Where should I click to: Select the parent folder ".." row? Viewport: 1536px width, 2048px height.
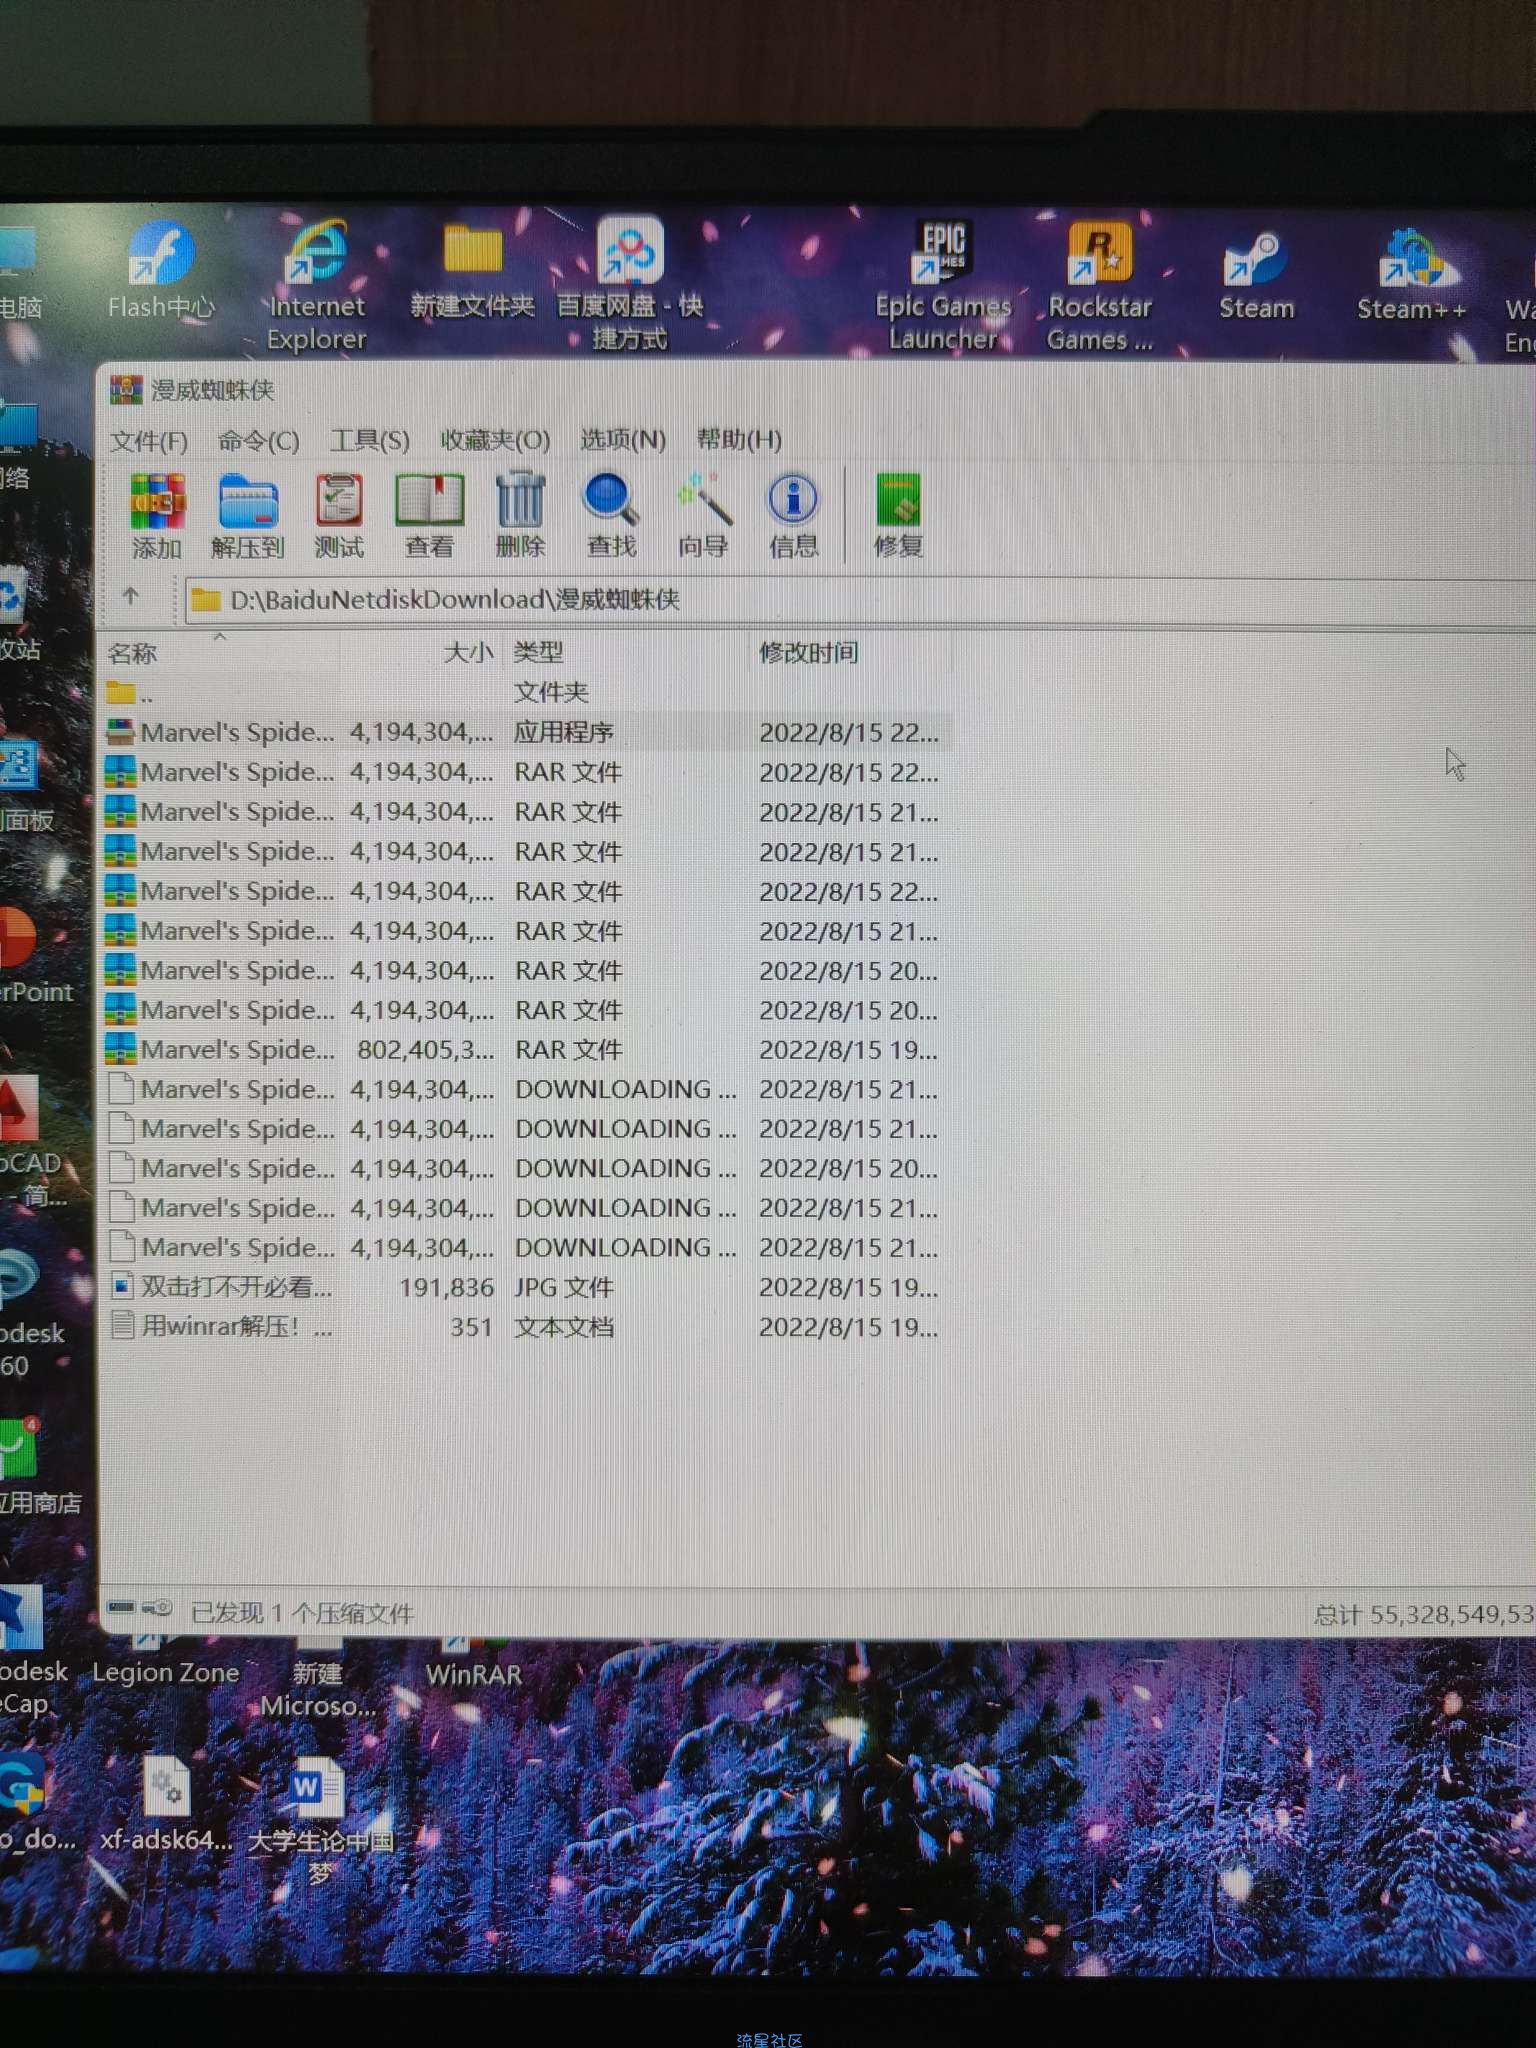(527, 692)
